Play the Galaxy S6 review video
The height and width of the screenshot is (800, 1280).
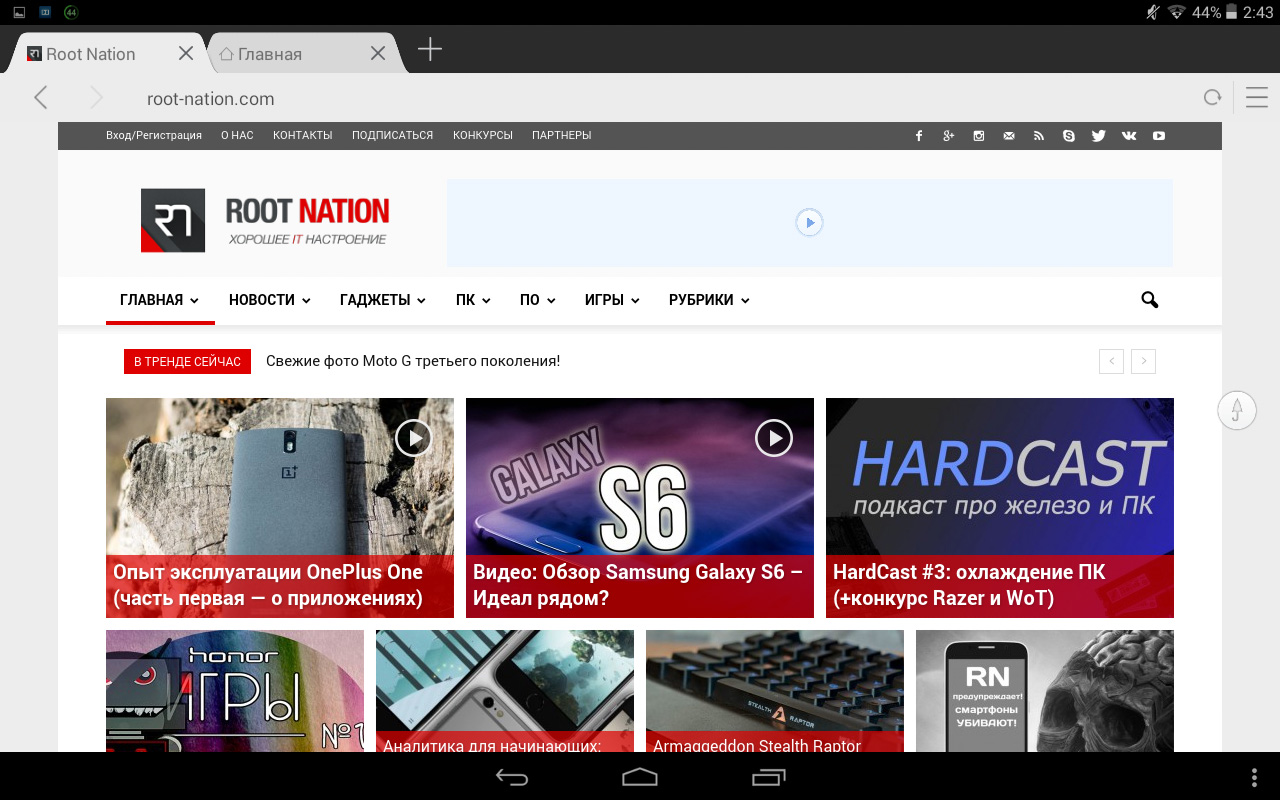tap(773, 437)
